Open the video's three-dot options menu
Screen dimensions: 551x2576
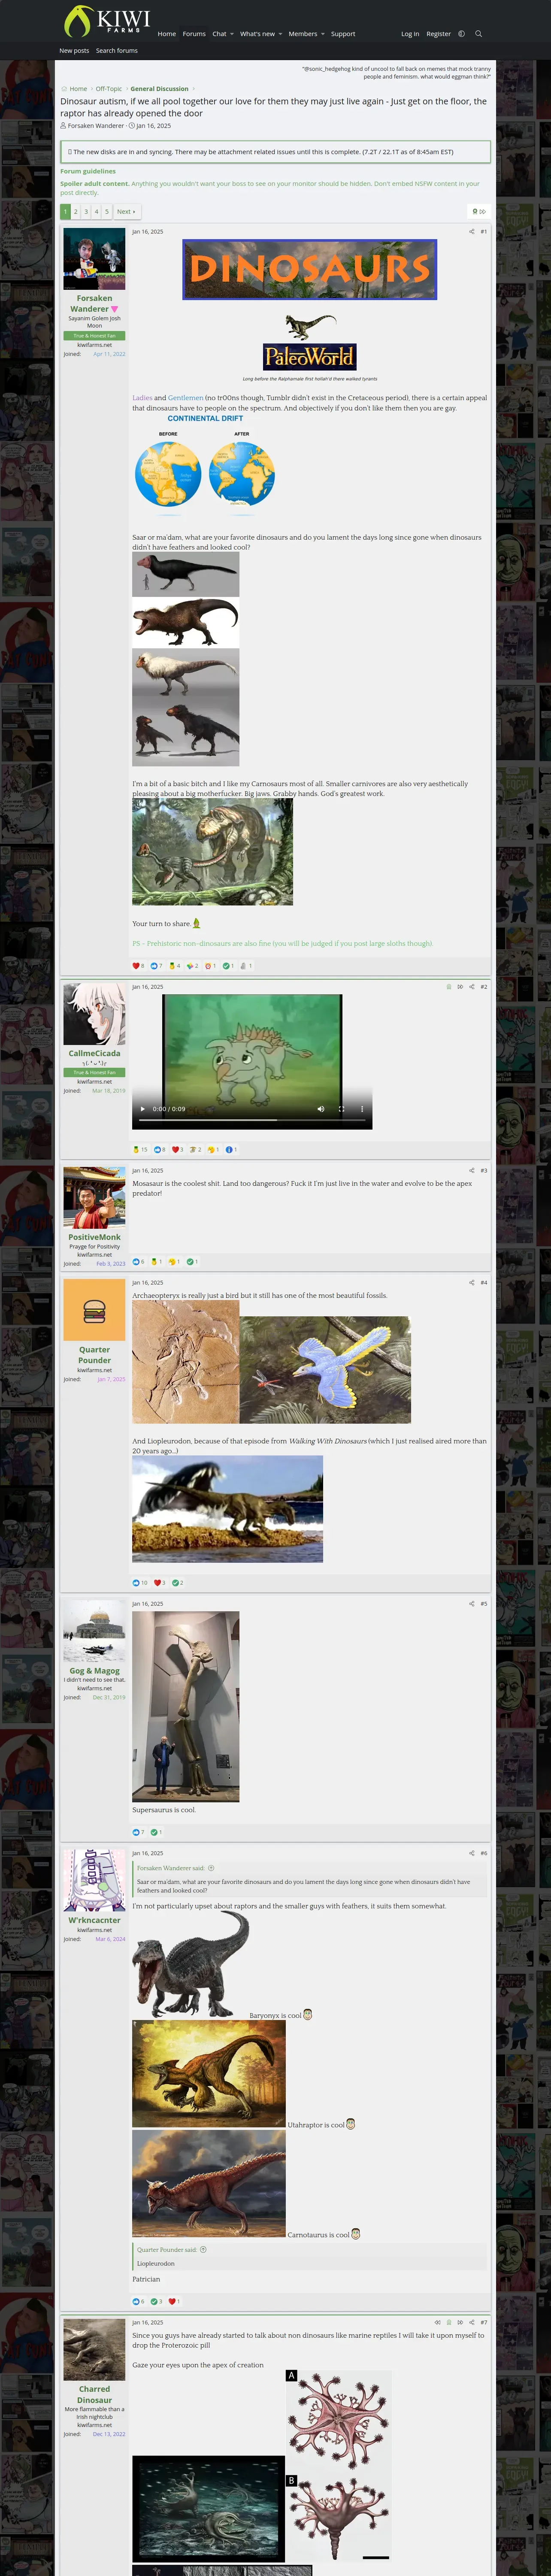pos(362,1109)
